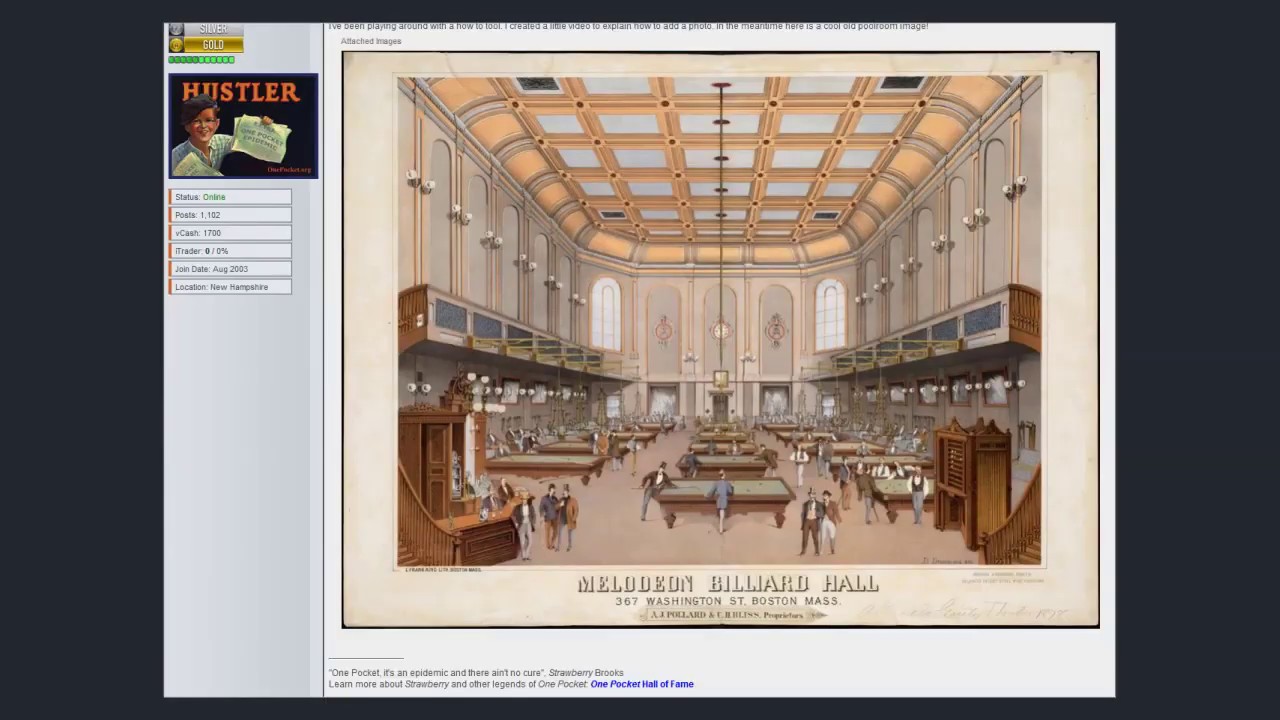Image resolution: width=1280 pixels, height=720 pixels.
Task: Click the green reputation bar
Action: pyautogui.click(x=201, y=60)
